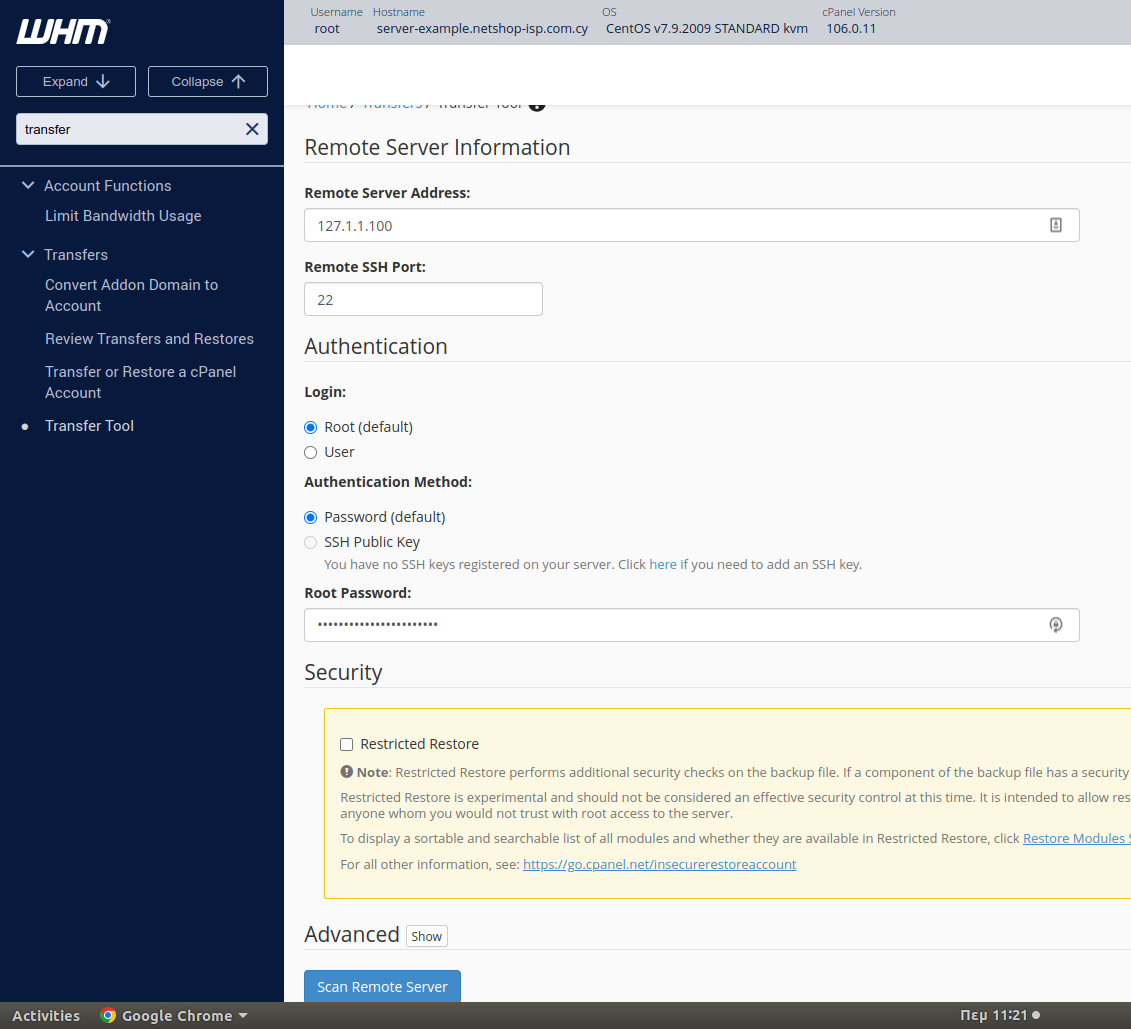This screenshot has width=1131, height=1029.
Task: Click the Remote Server Information heading
Action: tap(437, 147)
